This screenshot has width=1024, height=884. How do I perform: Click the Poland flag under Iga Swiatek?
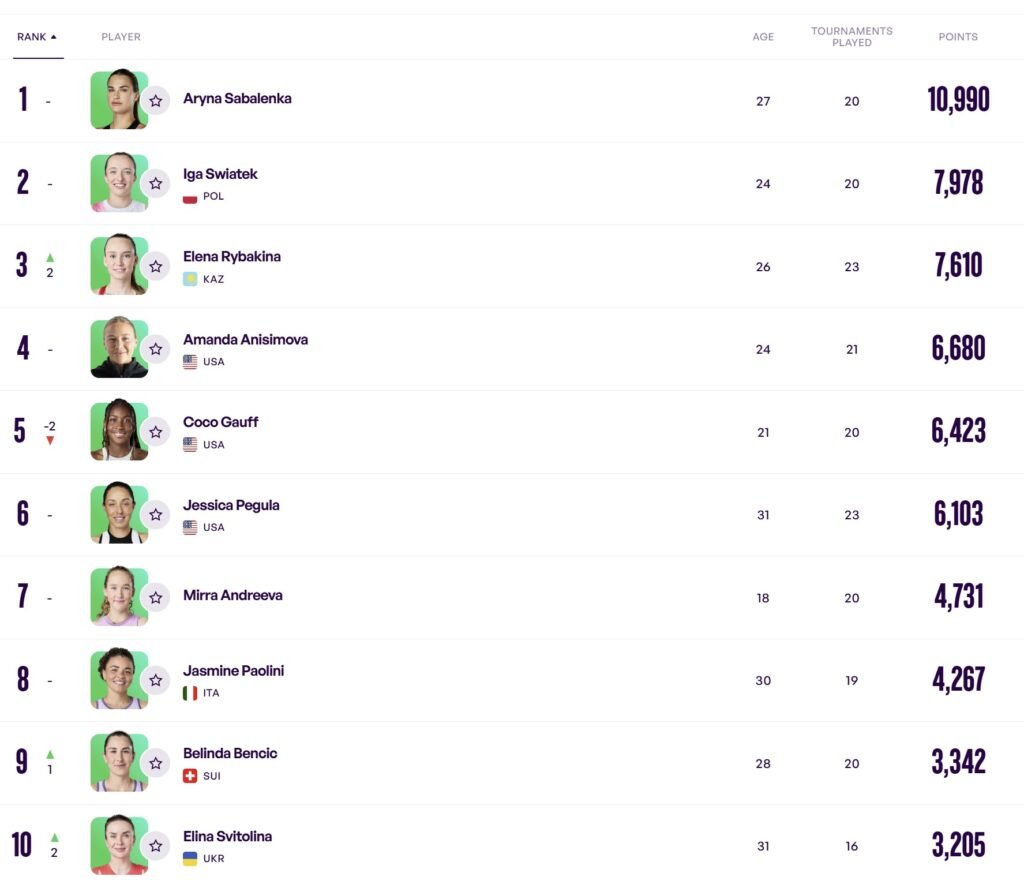tap(190, 197)
